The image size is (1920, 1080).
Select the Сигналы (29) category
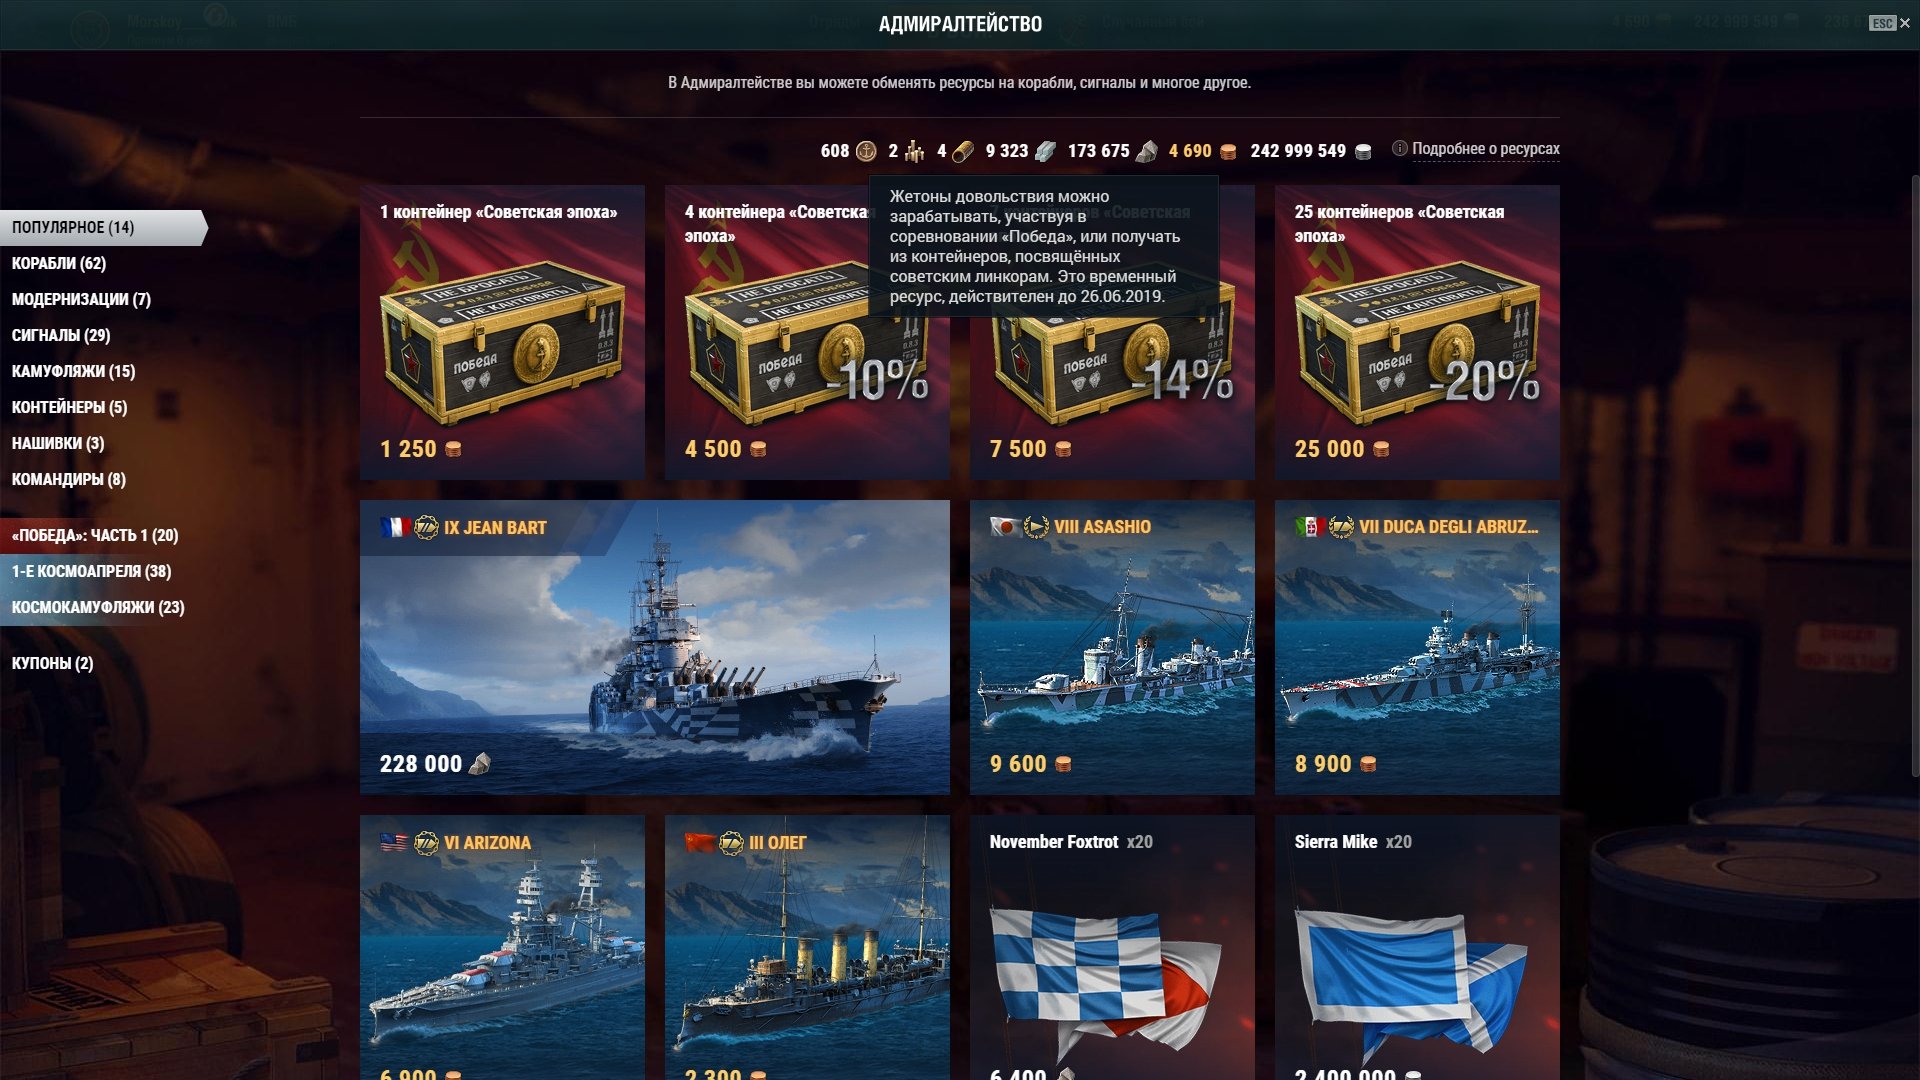point(61,335)
